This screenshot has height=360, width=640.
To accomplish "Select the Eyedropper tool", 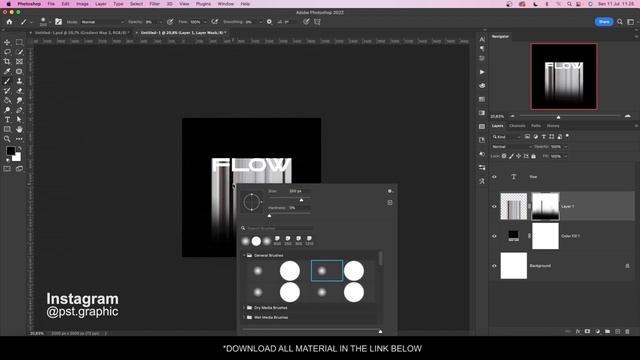I will 7,71.
